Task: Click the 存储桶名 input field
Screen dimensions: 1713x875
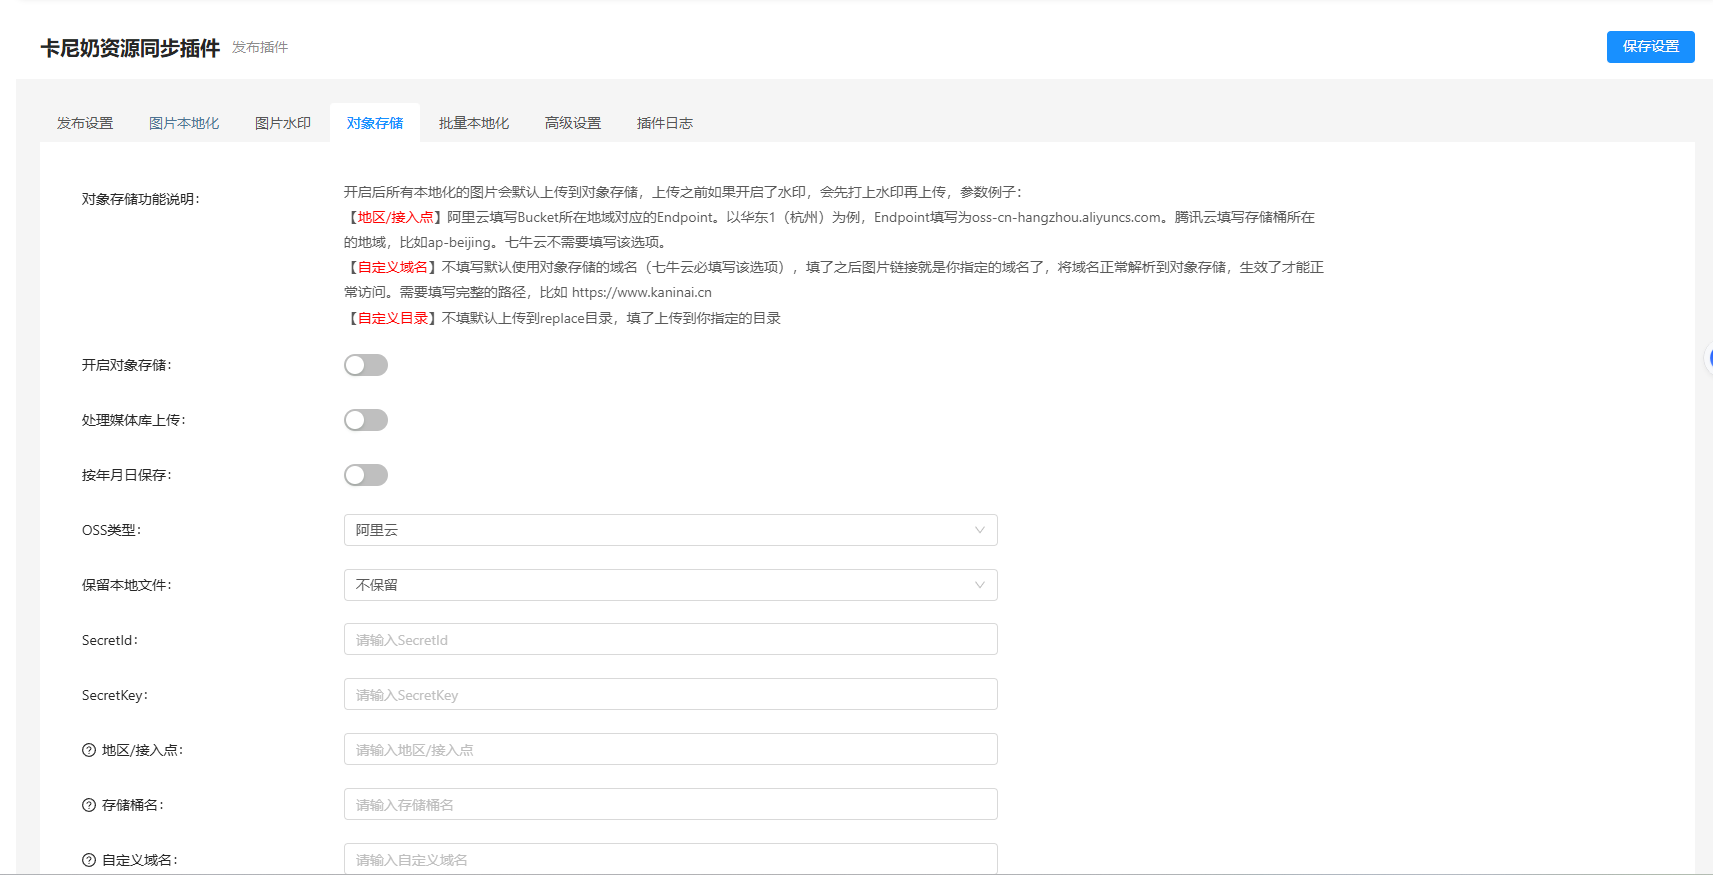Action: pyautogui.click(x=670, y=805)
